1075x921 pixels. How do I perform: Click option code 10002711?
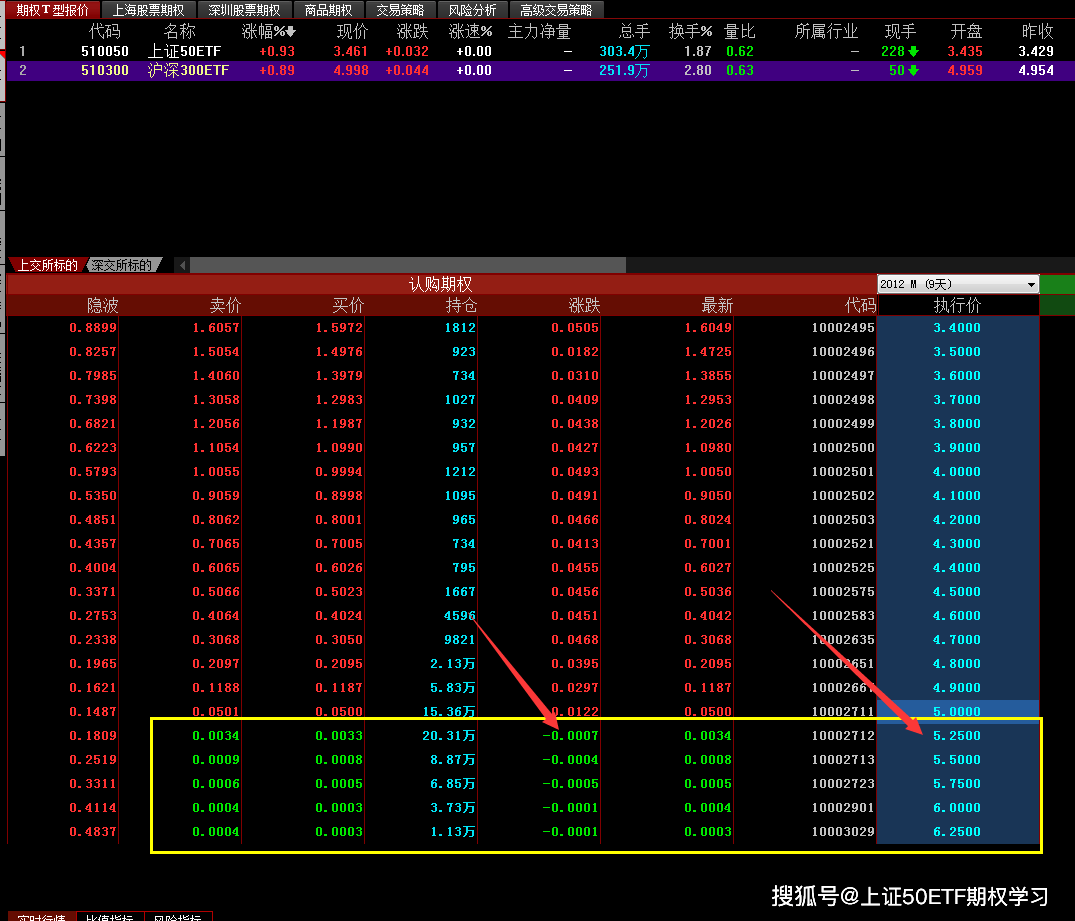point(843,711)
